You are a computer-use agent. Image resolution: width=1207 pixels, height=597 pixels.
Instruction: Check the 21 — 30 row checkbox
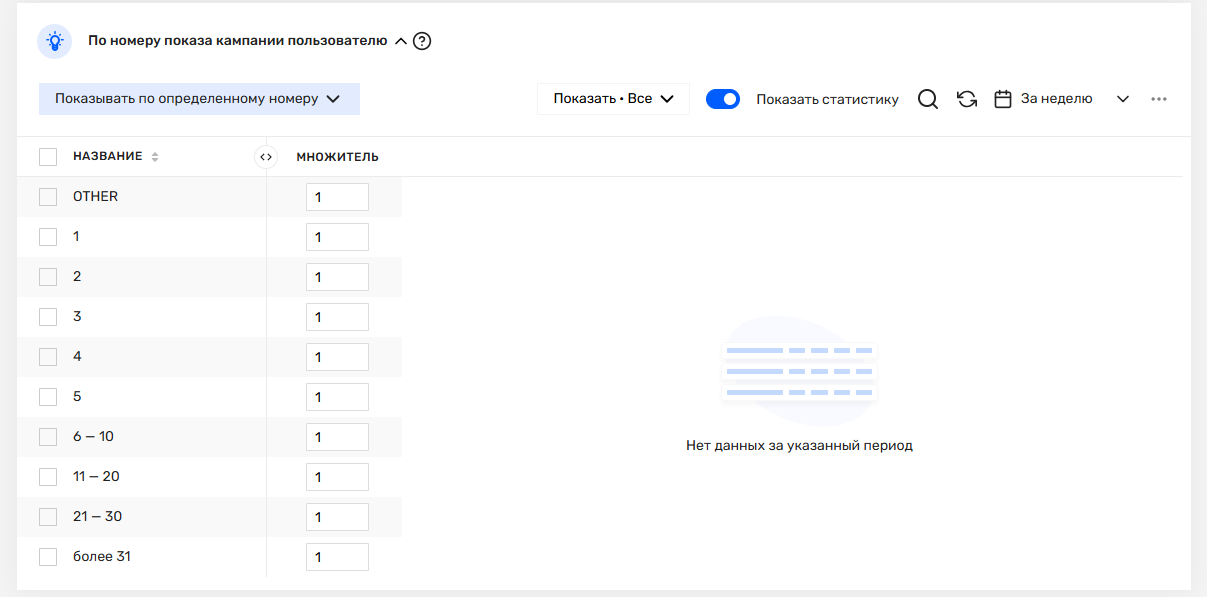[x=48, y=517]
